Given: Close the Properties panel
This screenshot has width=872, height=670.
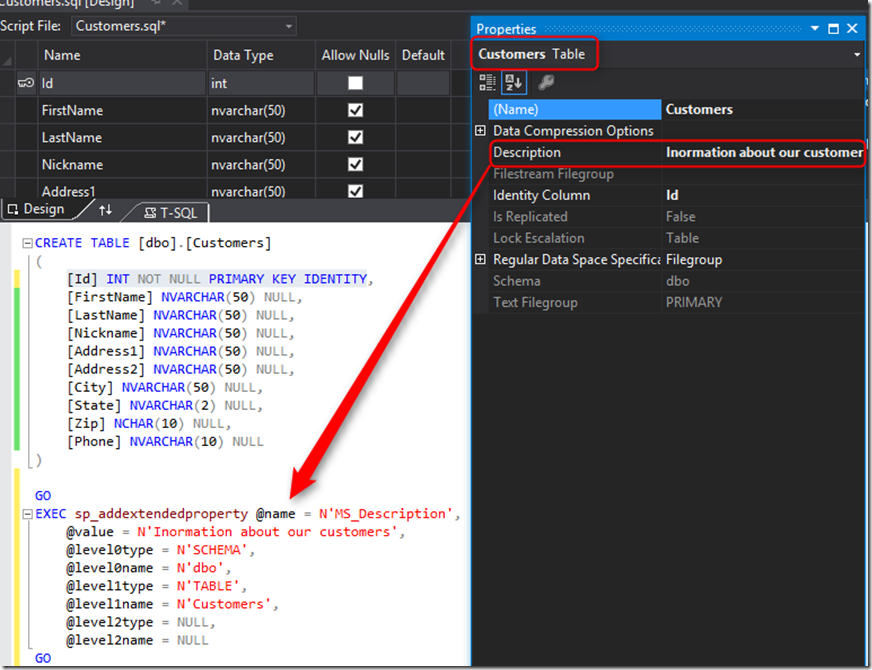Looking at the screenshot, I should tap(852, 28).
